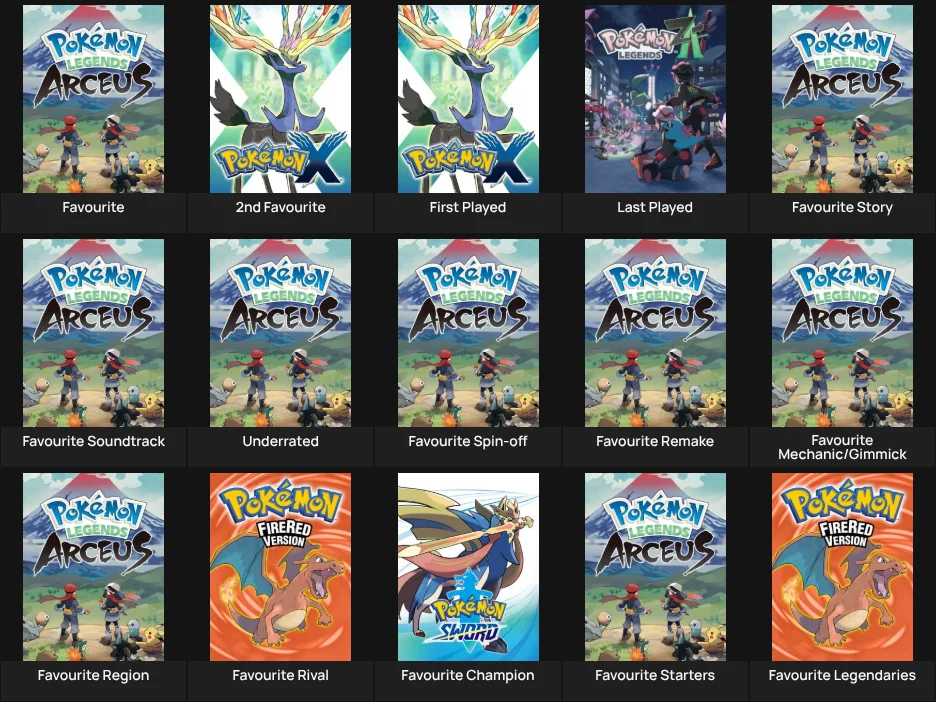The width and height of the screenshot is (936, 702).
Task: Click the 2nd Favourite label
Action: 281,207
